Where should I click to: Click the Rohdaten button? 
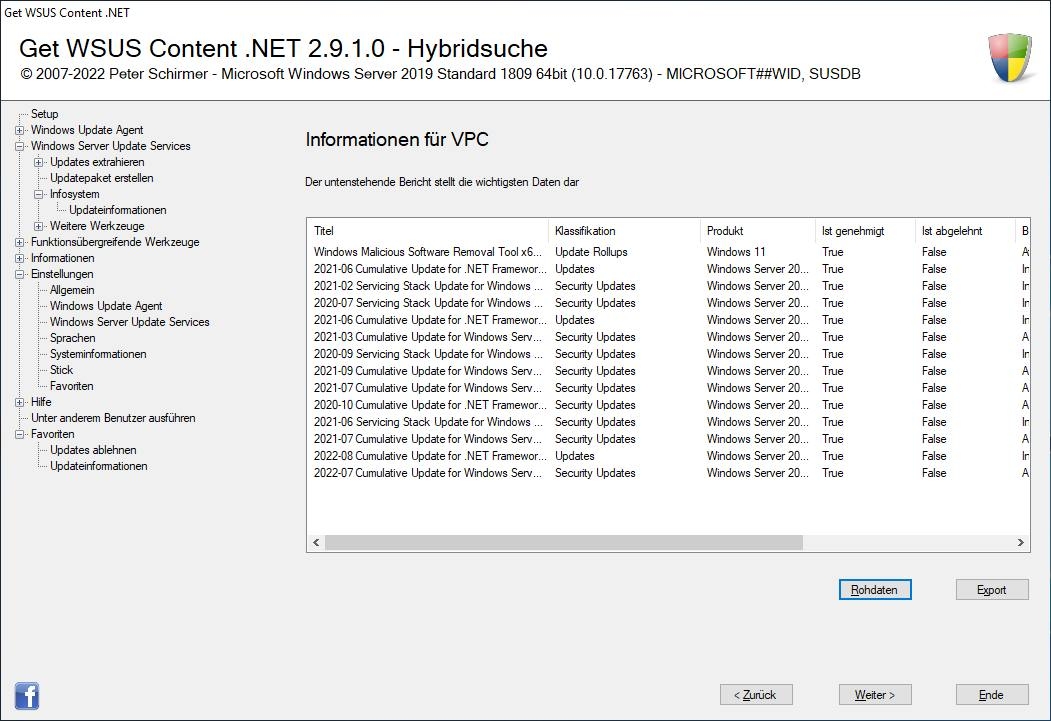click(x=875, y=590)
